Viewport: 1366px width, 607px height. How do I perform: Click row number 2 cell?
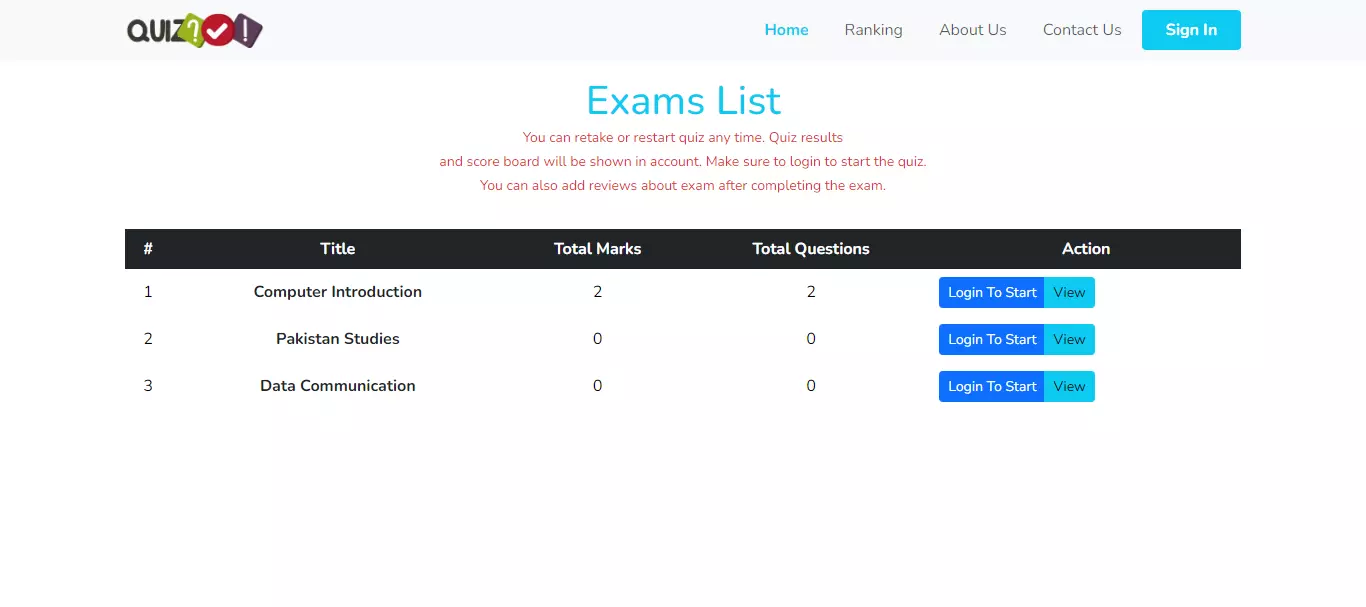[148, 339]
